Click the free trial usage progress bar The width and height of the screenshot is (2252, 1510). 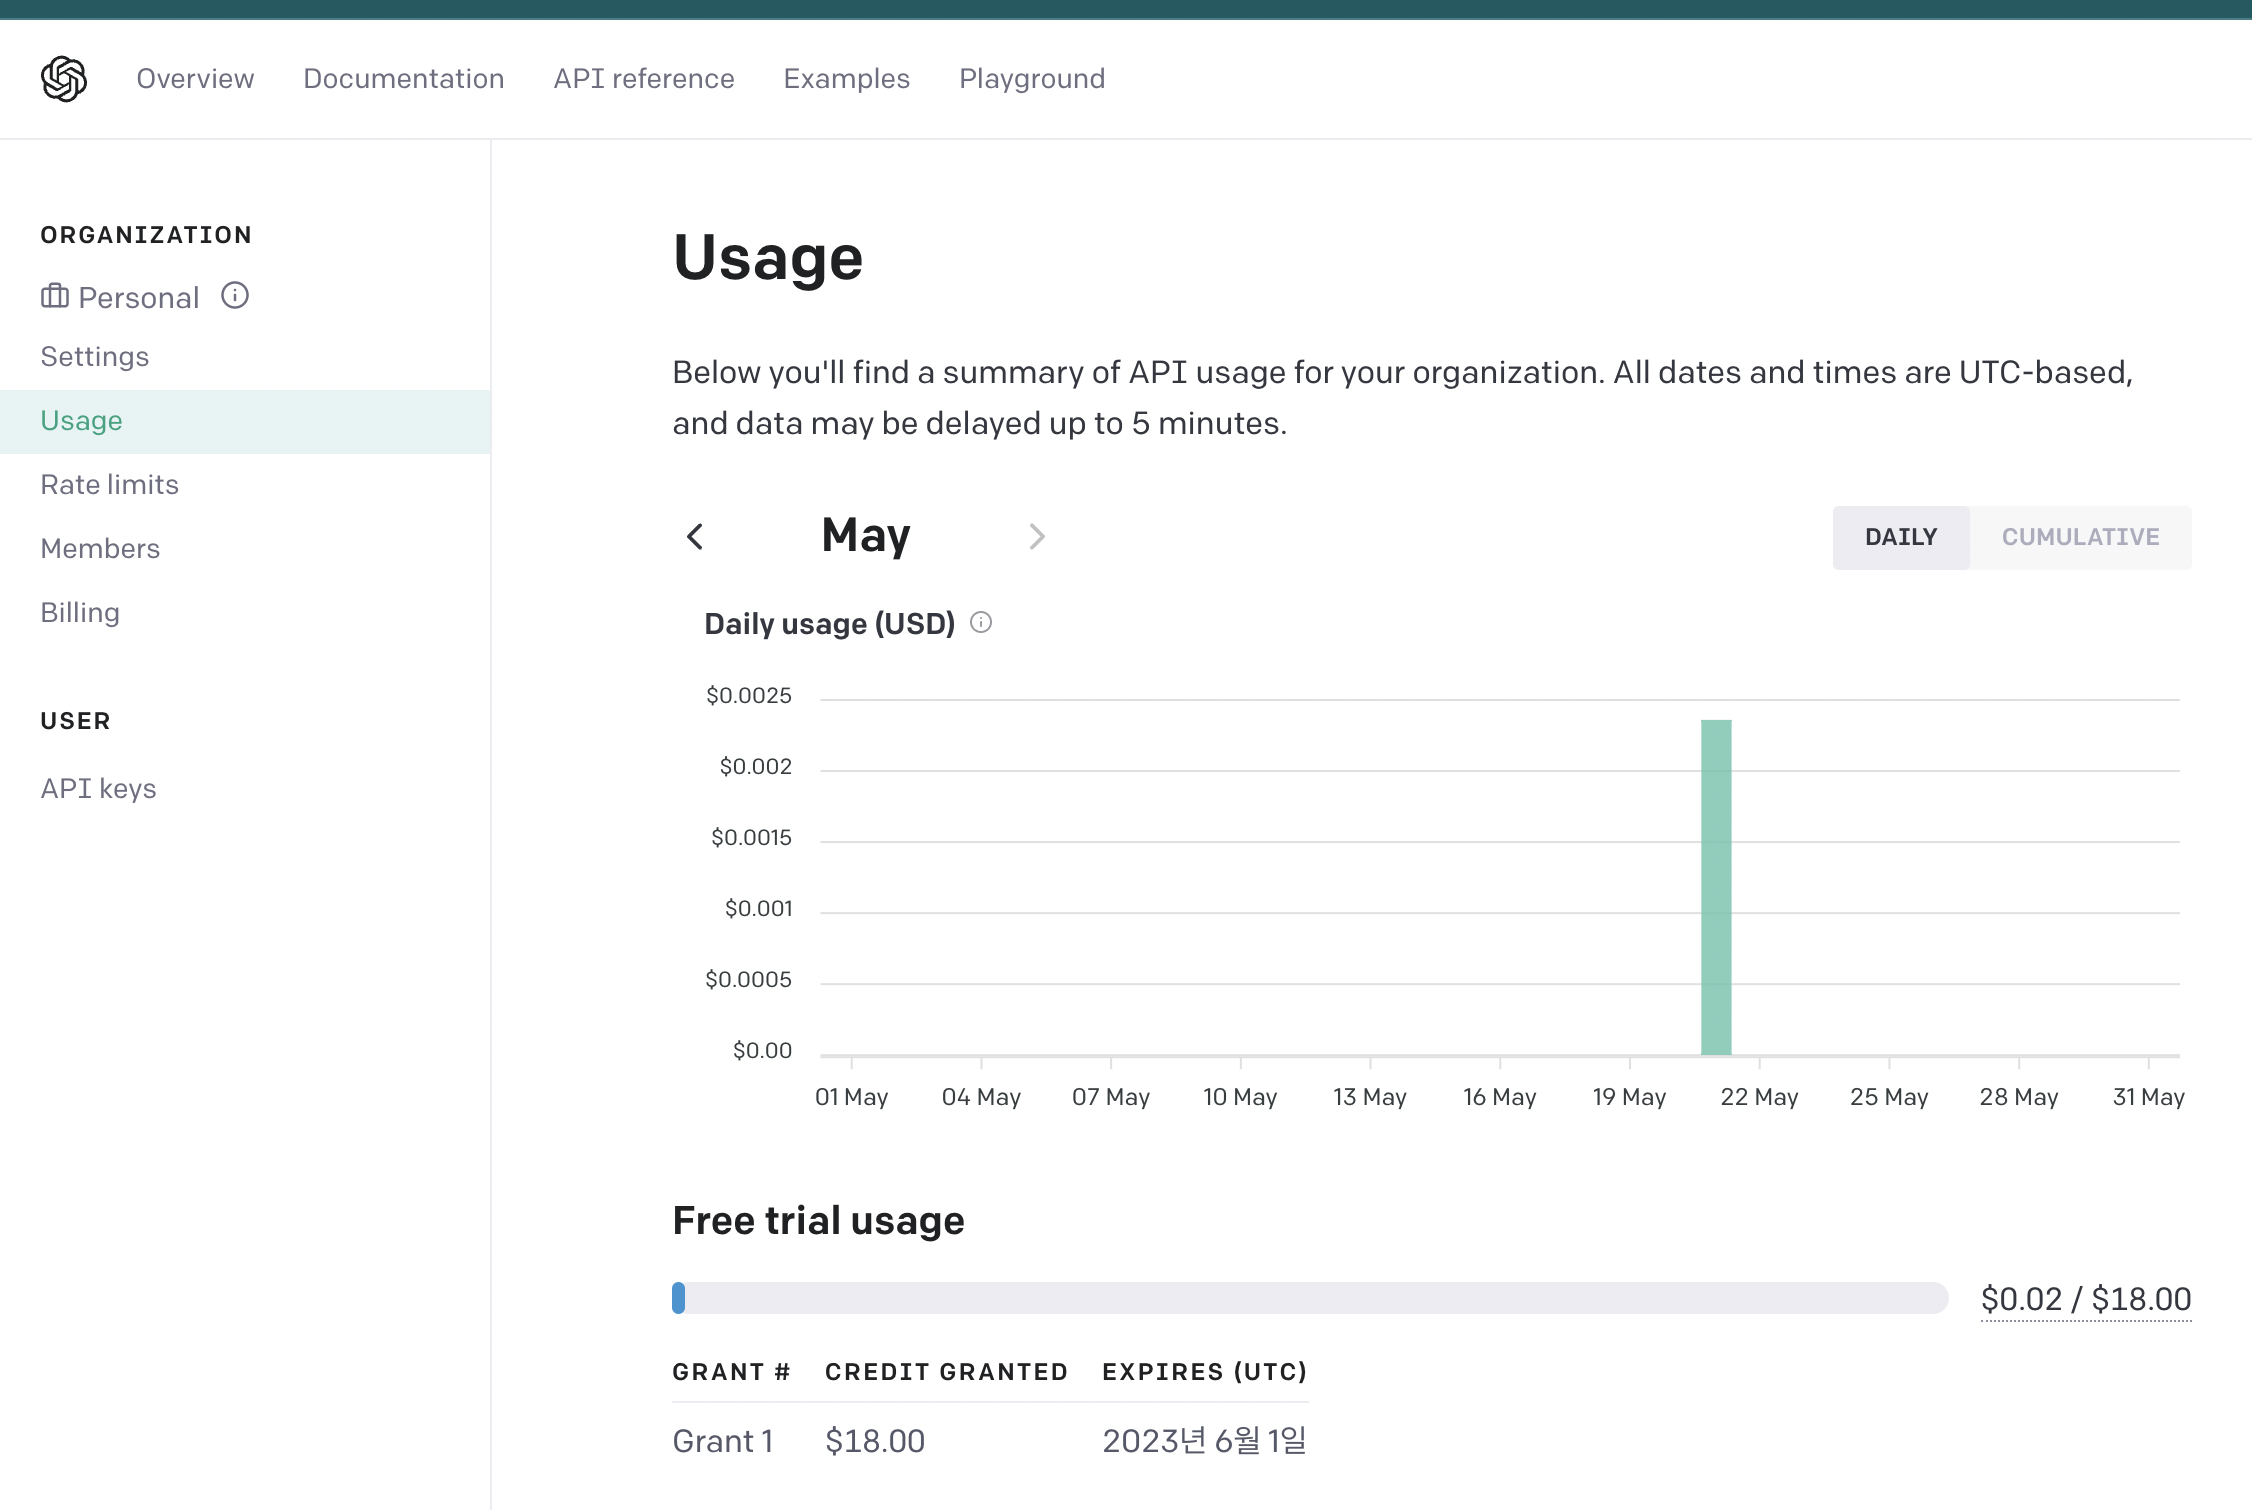(x=1310, y=1298)
